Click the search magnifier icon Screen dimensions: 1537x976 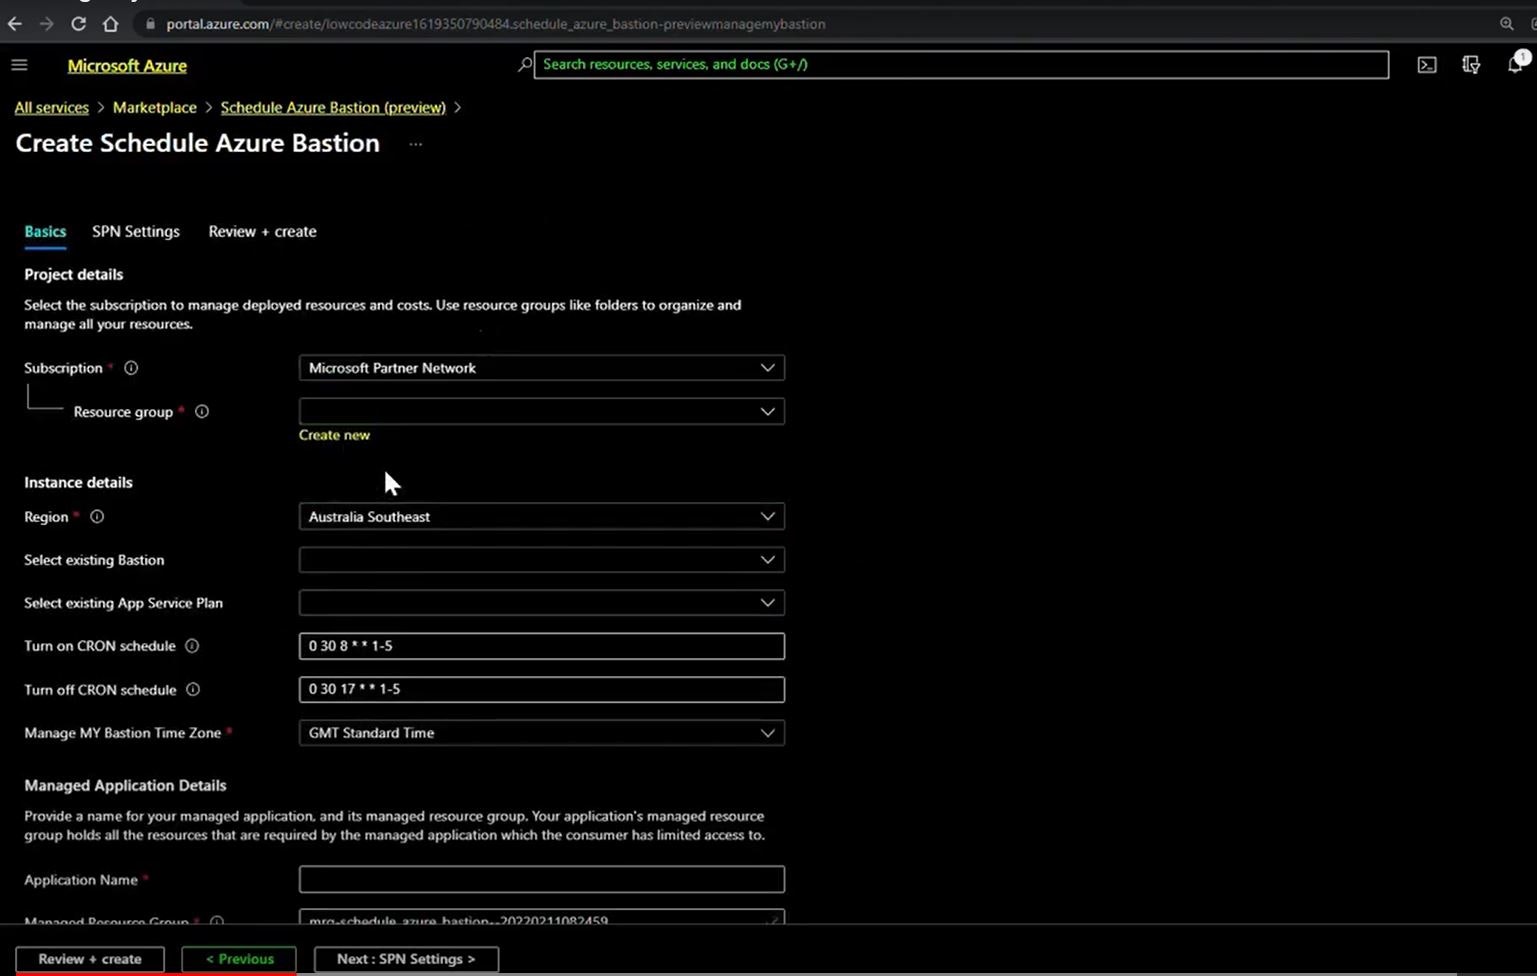[x=525, y=64]
